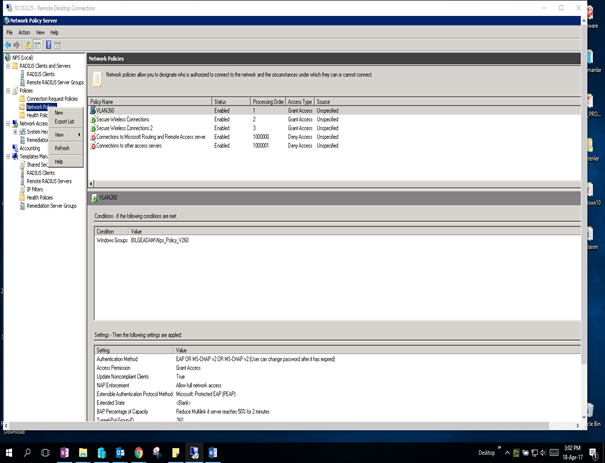Collapse the RADIUS Clients and Servers node
The height and width of the screenshot is (463, 605).
tap(8, 66)
